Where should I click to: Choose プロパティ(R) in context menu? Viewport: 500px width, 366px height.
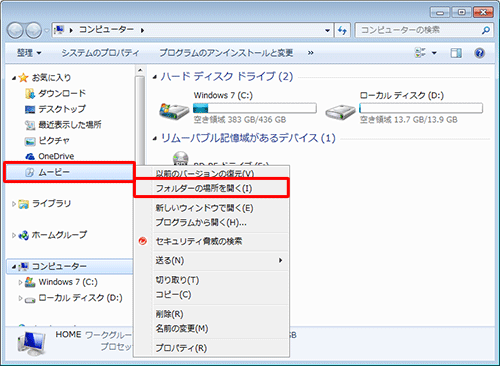pyautogui.click(x=211, y=348)
